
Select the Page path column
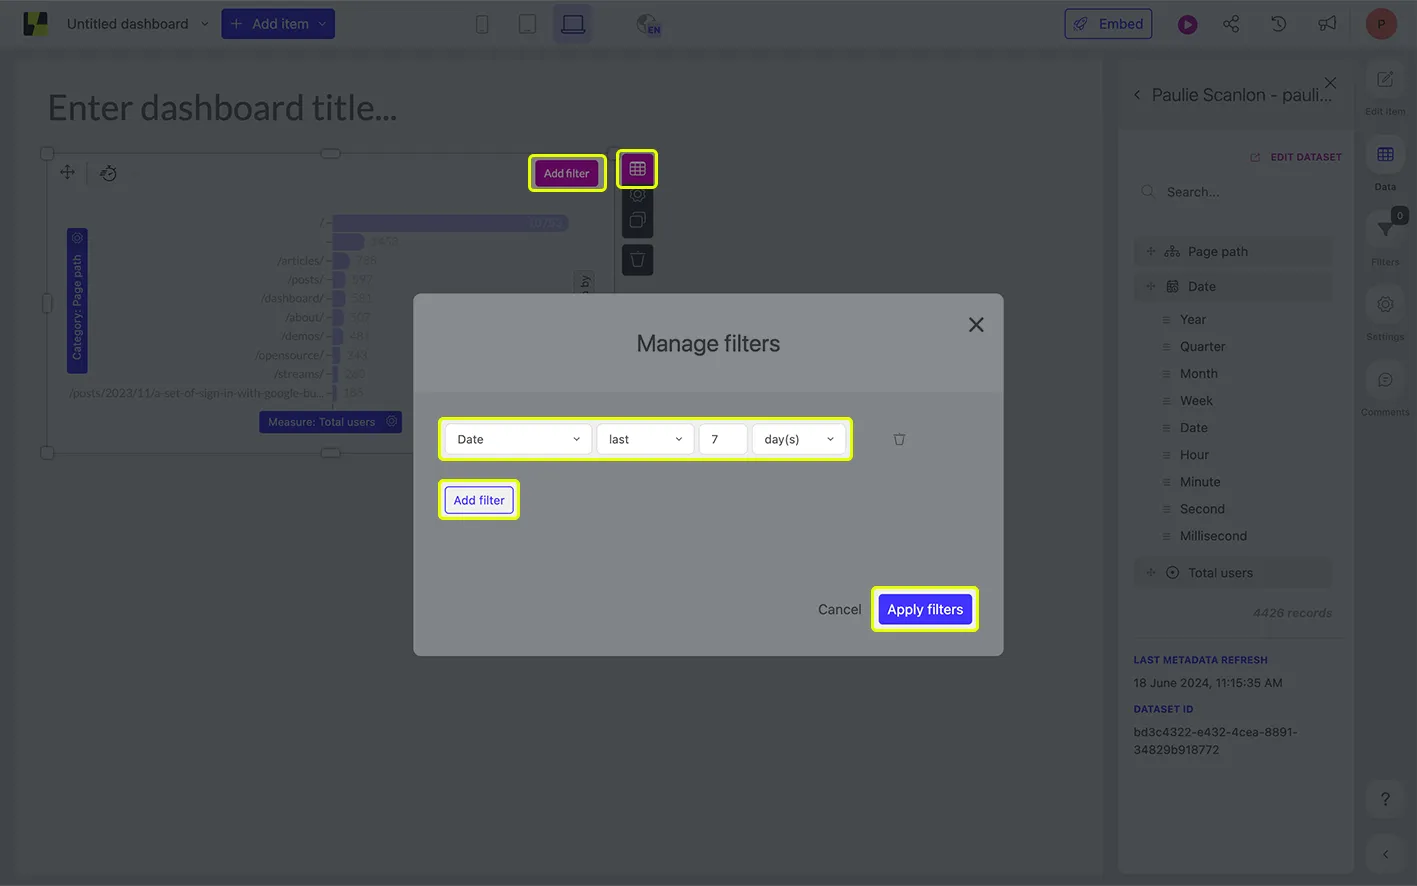[x=1234, y=252]
